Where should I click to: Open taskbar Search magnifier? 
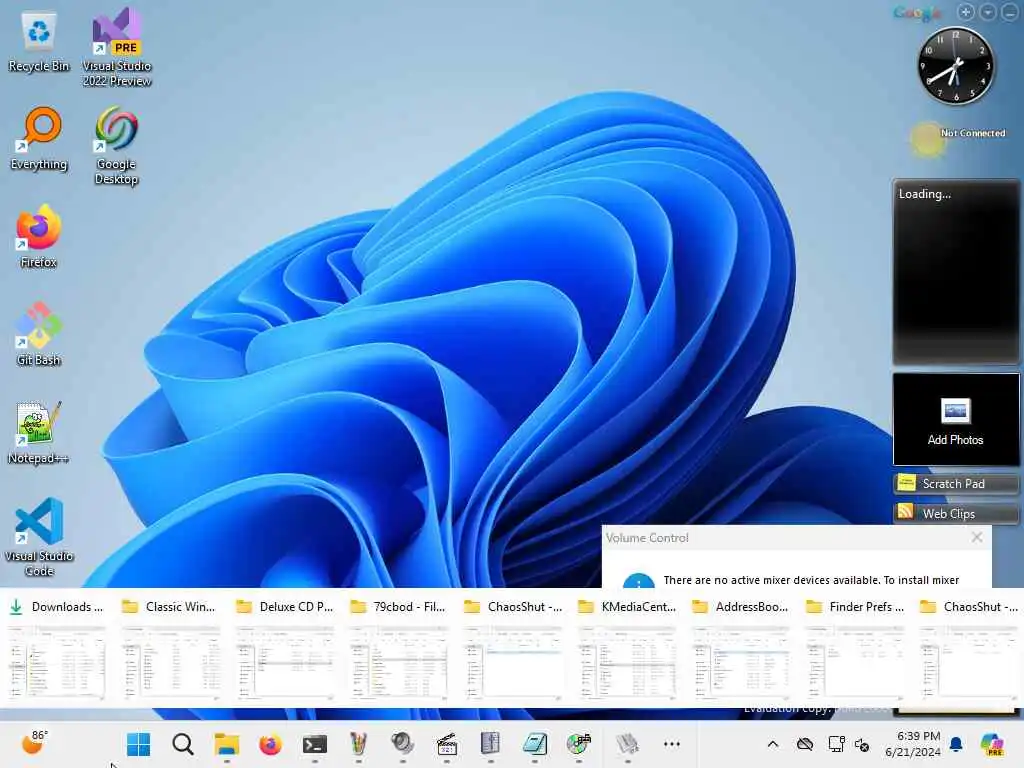(183, 744)
